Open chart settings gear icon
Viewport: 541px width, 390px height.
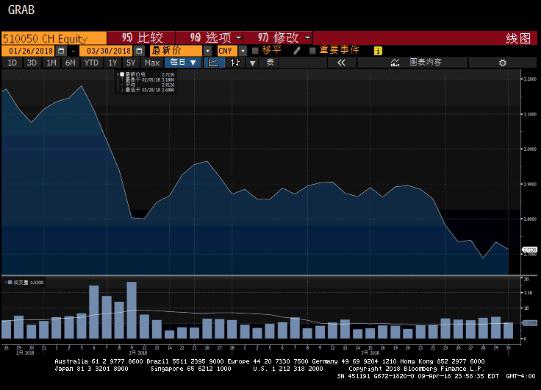[x=502, y=63]
